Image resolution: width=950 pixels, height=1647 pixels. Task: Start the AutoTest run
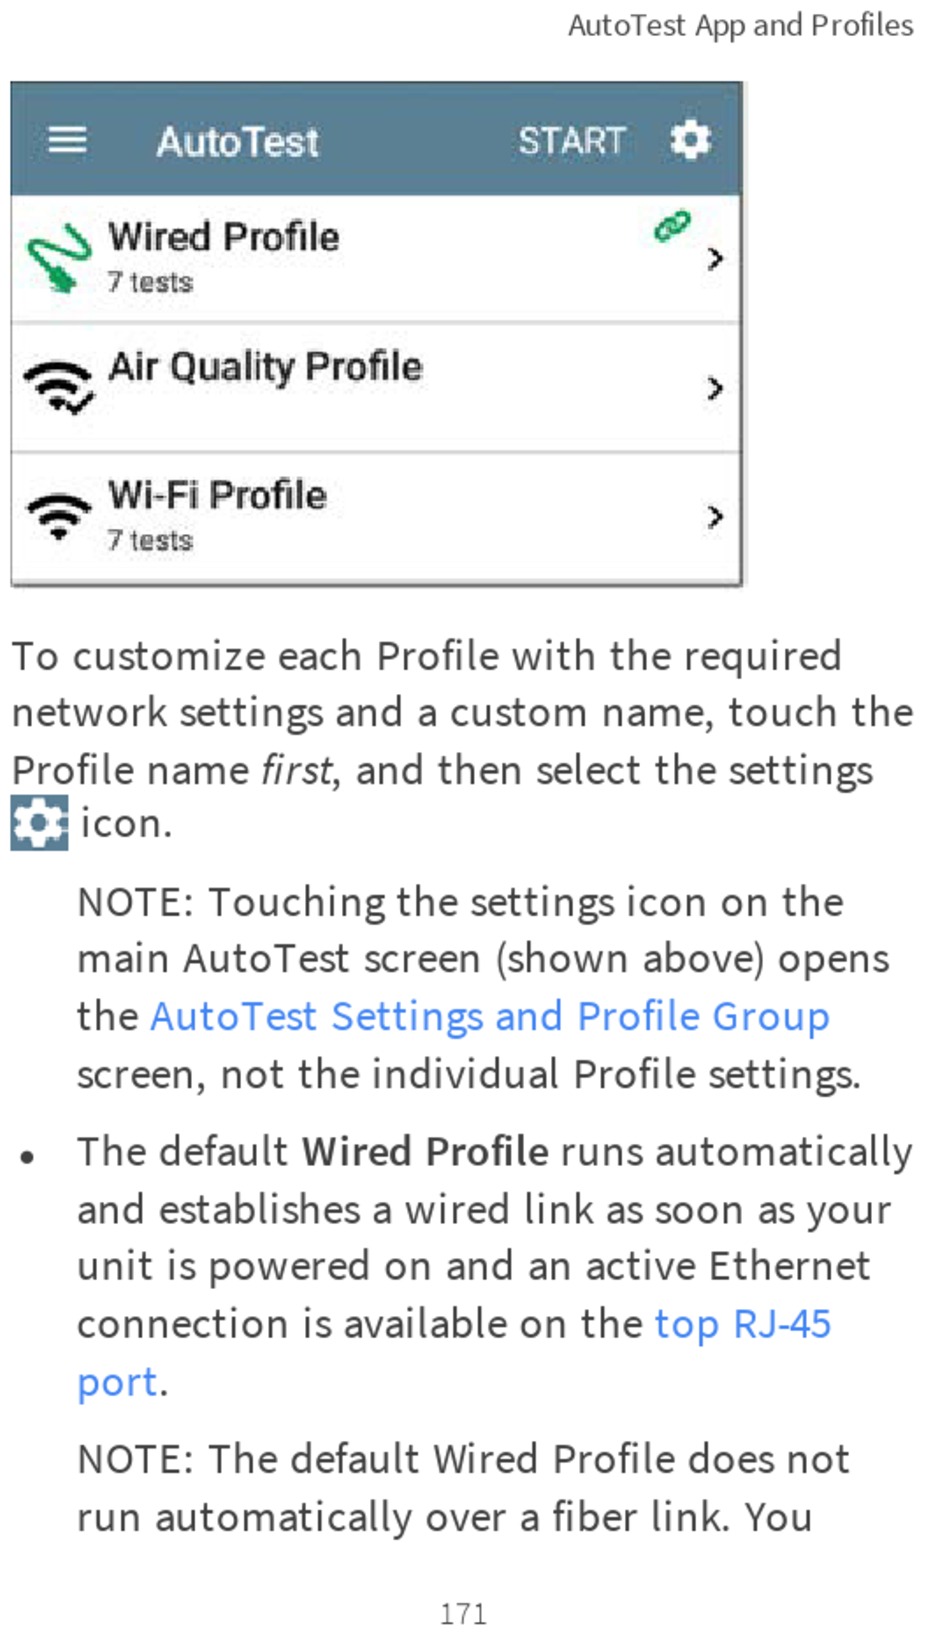pos(571,141)
